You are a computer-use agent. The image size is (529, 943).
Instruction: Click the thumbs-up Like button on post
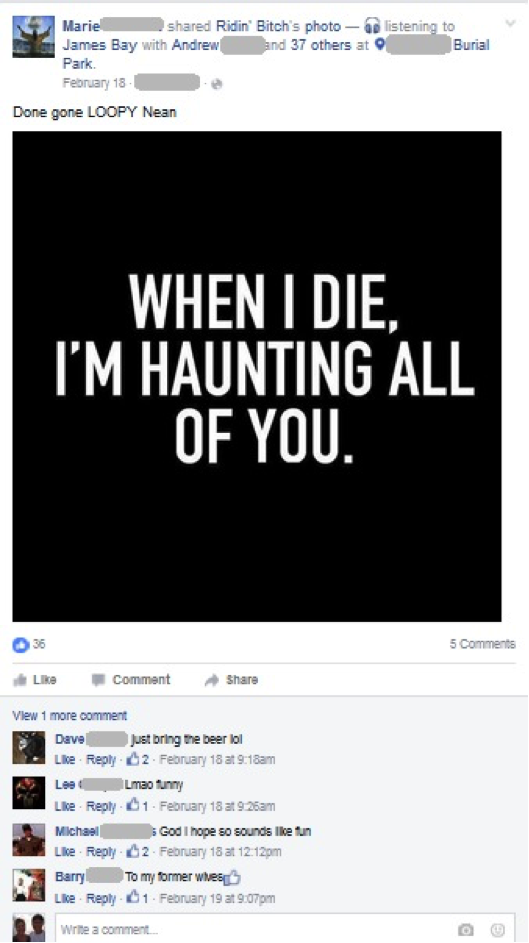pos(35,680)
